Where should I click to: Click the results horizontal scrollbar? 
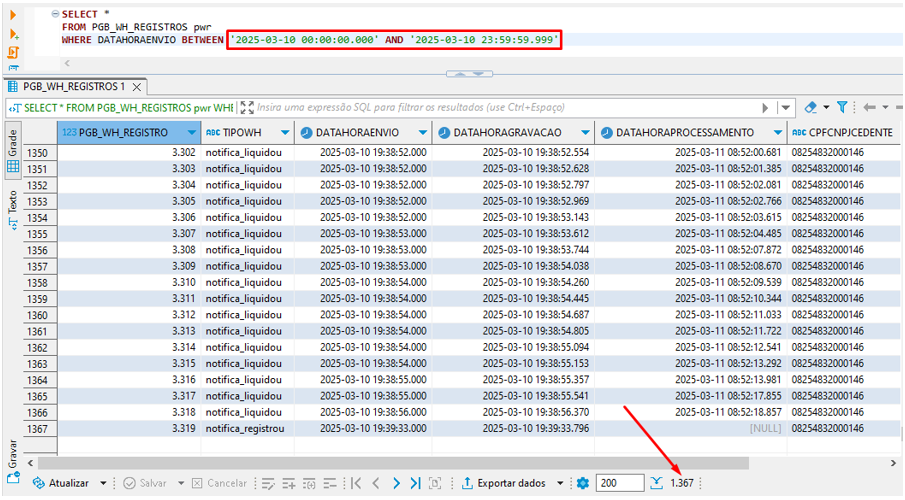[x=393, y=463]
